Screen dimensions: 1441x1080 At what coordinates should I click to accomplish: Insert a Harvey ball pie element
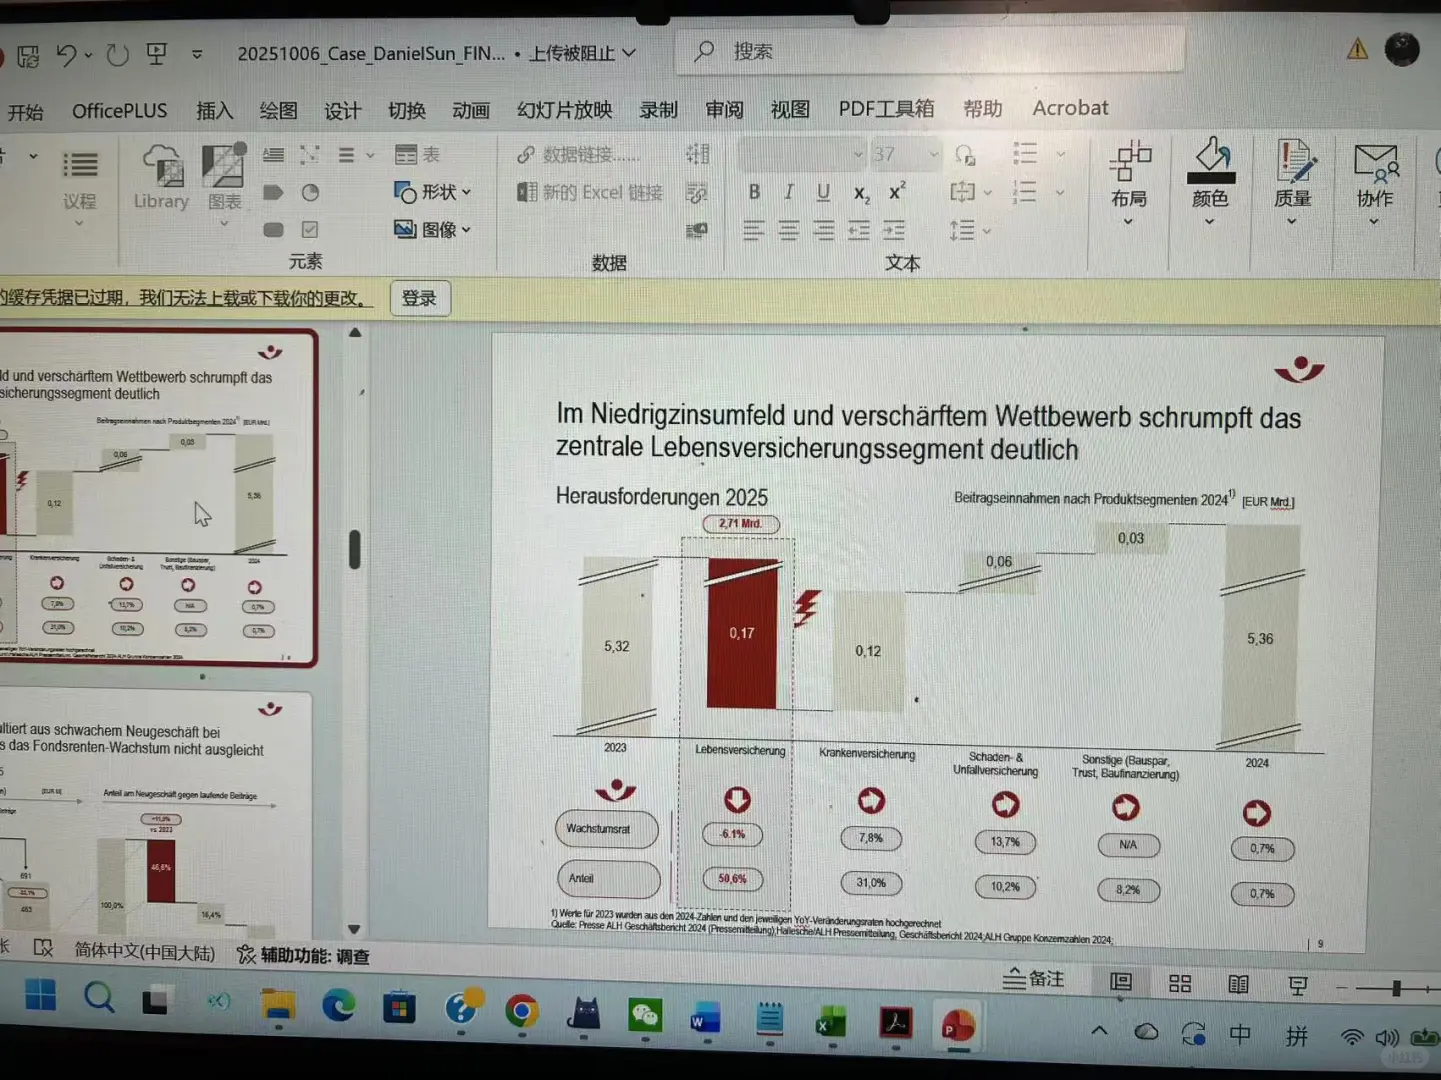(x=311, y=192)
